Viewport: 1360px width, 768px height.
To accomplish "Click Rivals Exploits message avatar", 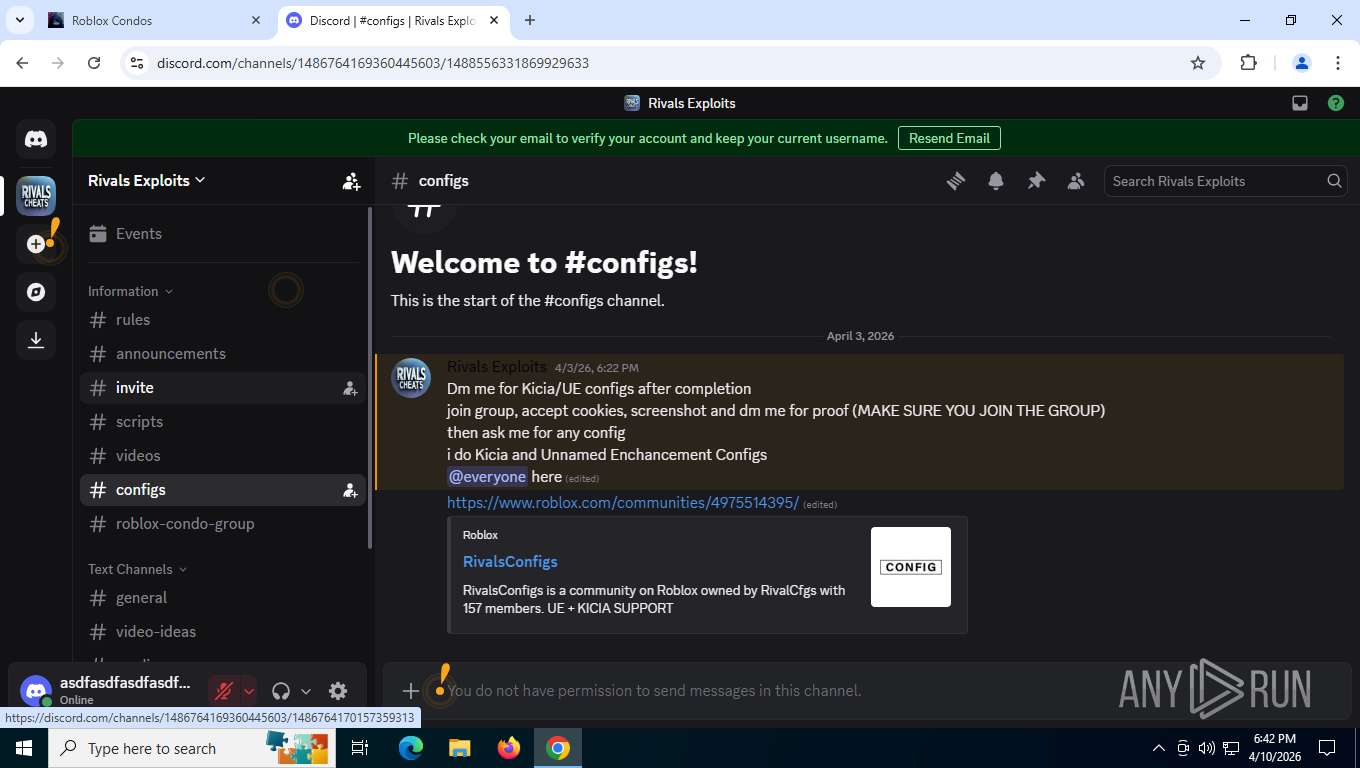I will pyautogui.click(x=411, y=378).
